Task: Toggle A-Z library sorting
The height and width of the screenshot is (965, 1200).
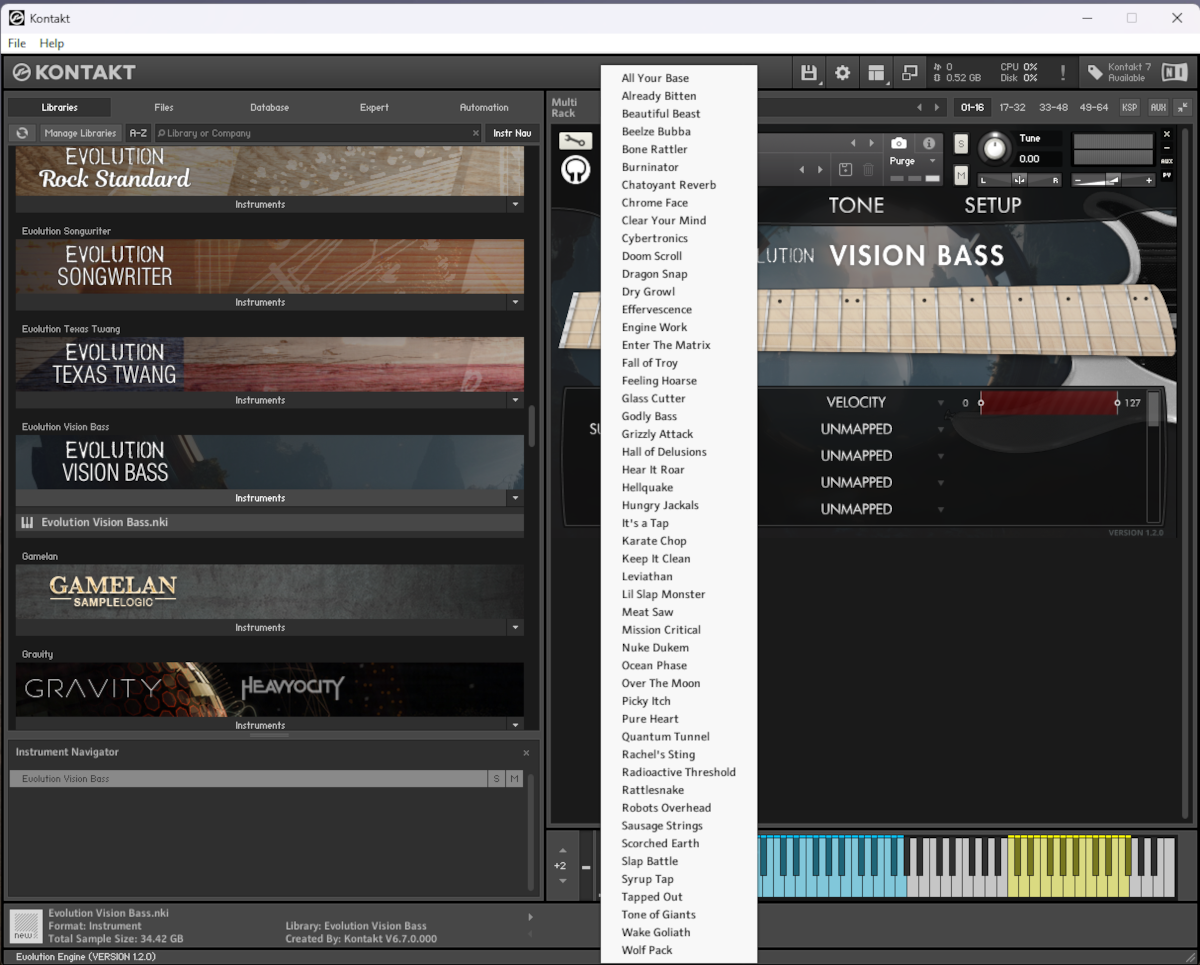Action: [138, 133]
